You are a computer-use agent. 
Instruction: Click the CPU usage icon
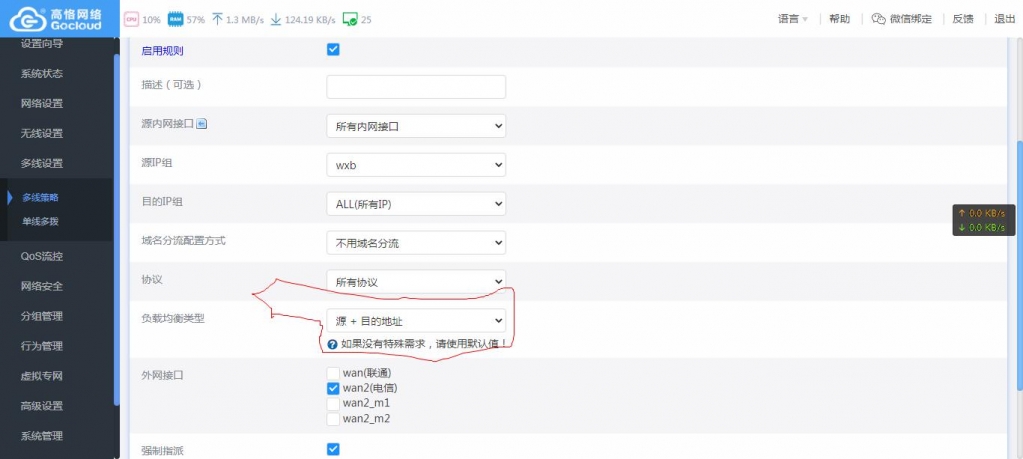(132, 20)
